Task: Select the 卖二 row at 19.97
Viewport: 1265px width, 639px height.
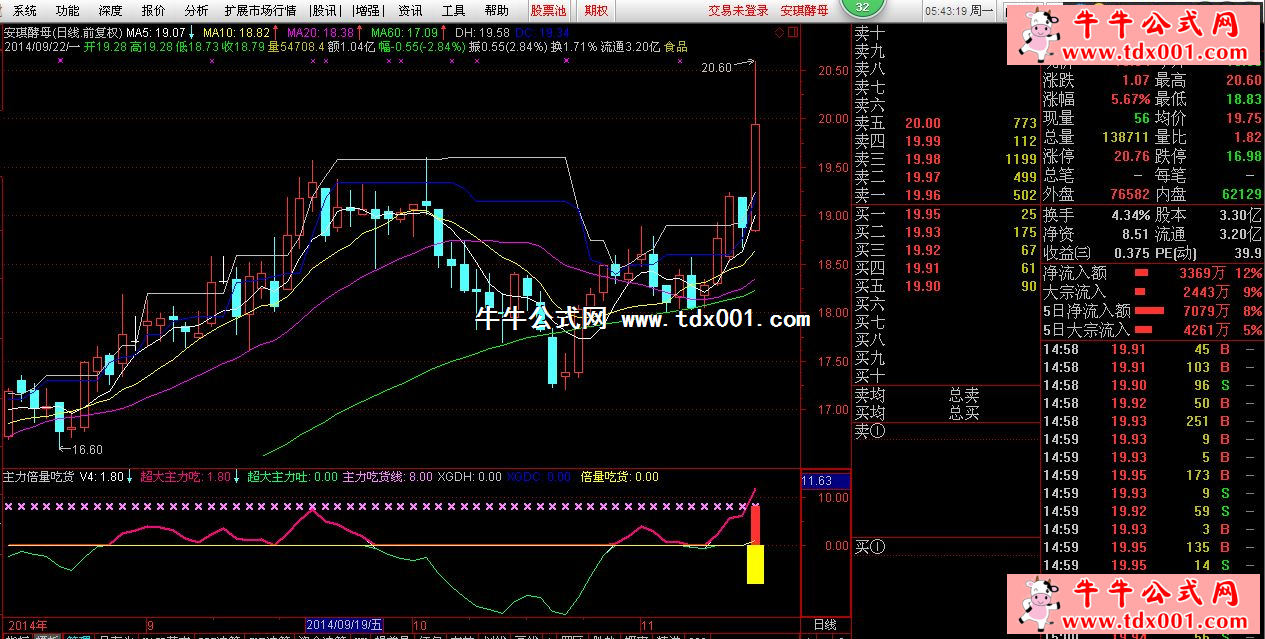Action: (x=947, y=177)
